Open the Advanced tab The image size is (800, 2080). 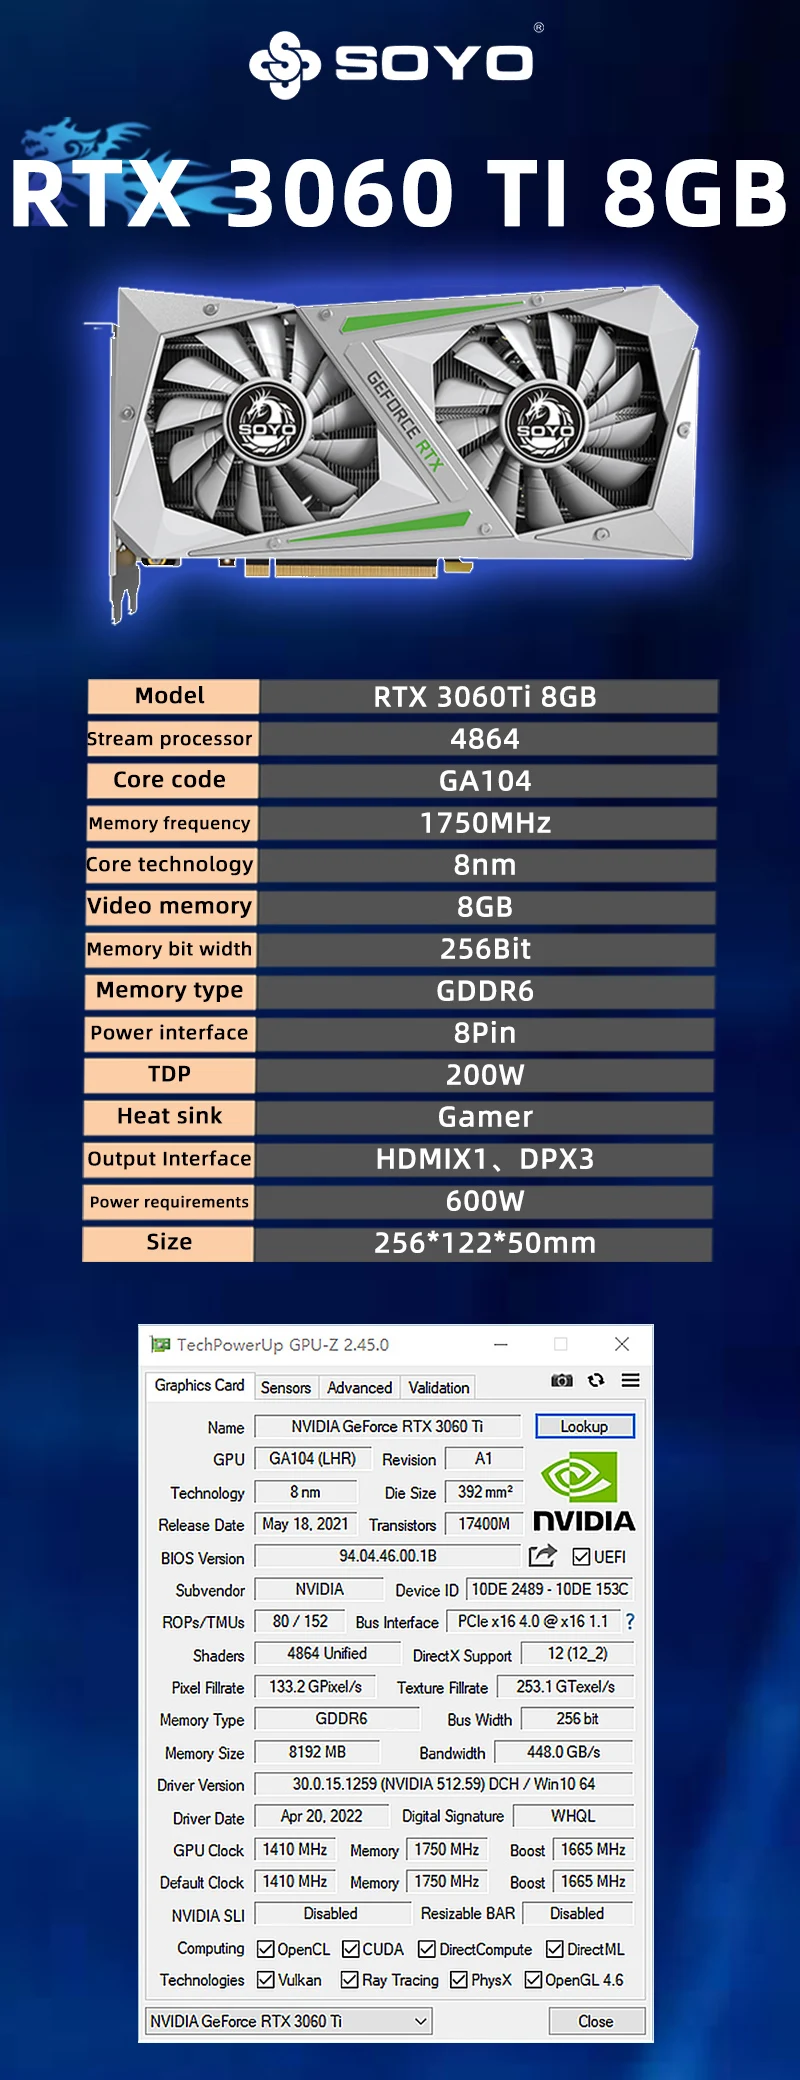tap(359, 1388)
